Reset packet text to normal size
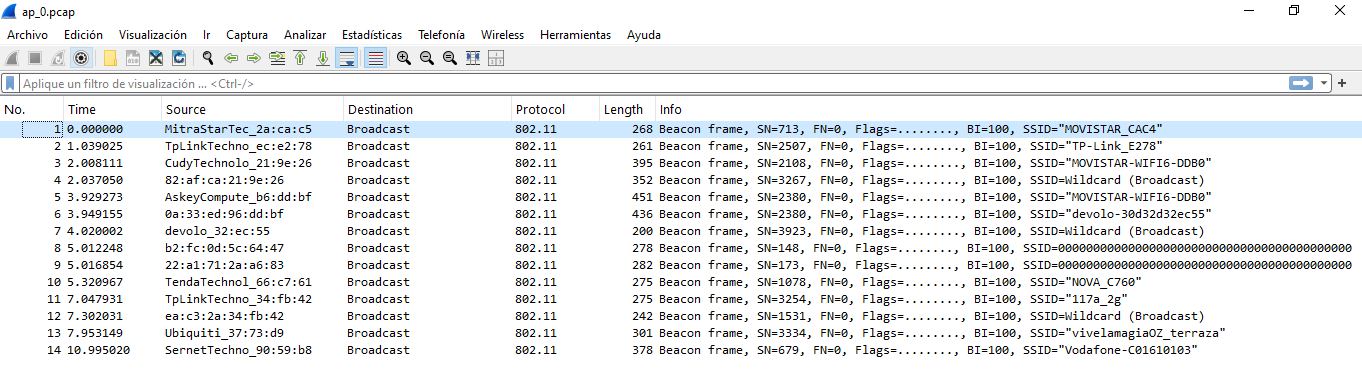This screenshot has width=1362, height=390. (x=450, y=58)
